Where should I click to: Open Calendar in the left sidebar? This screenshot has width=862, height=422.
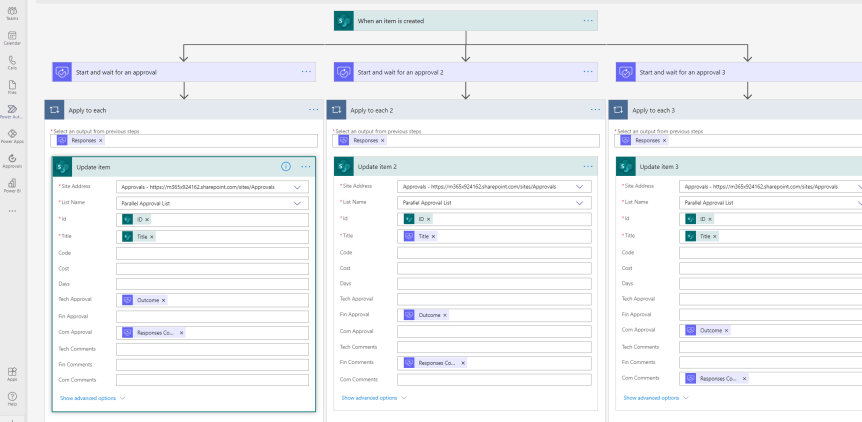pyautogui.click(x=12, y=38)
